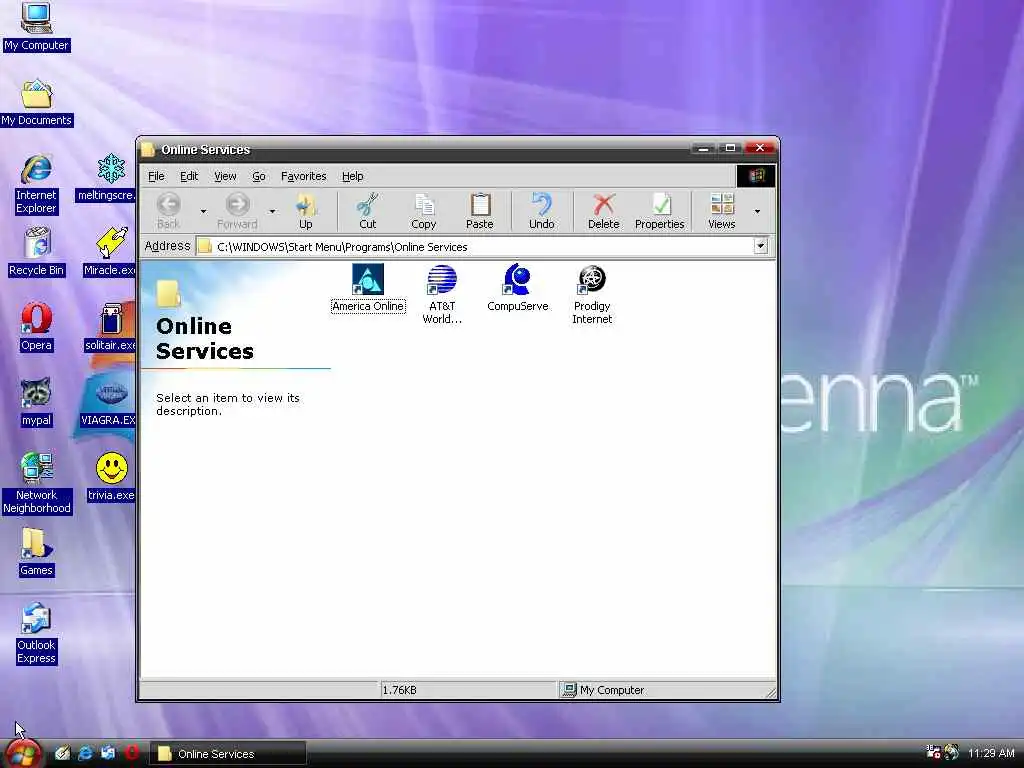This screenshot has width=1024, height=768.
Task: Launch Opera from quick launch
Action: point(132,753)
